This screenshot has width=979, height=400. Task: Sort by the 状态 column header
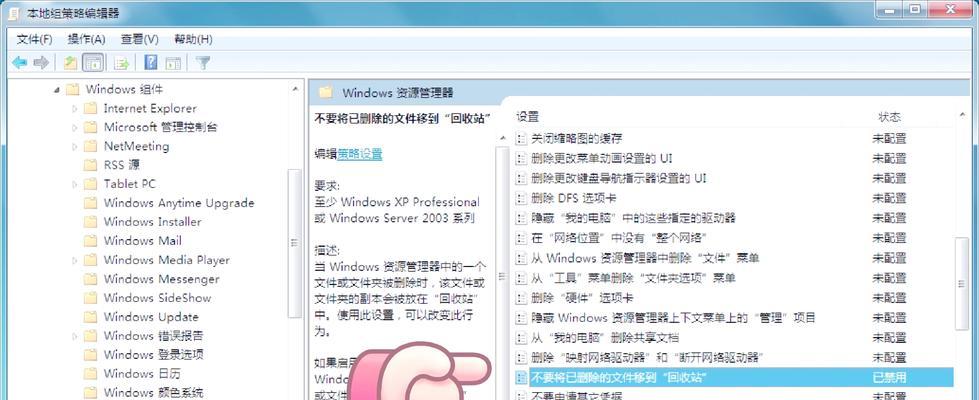pos(890,117)
